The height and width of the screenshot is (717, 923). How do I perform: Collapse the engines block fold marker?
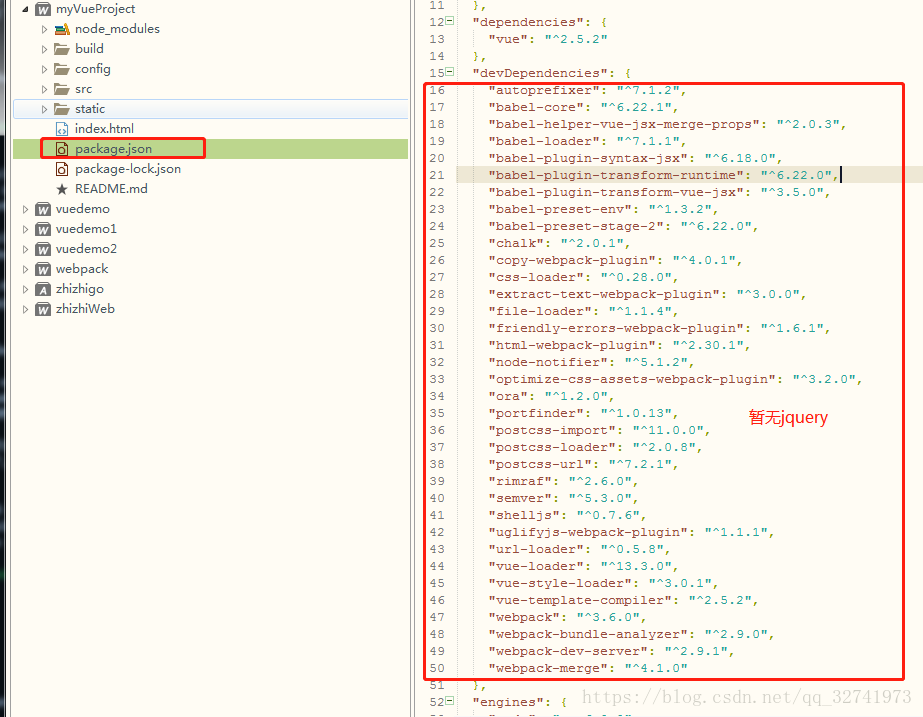click(450, 701)
